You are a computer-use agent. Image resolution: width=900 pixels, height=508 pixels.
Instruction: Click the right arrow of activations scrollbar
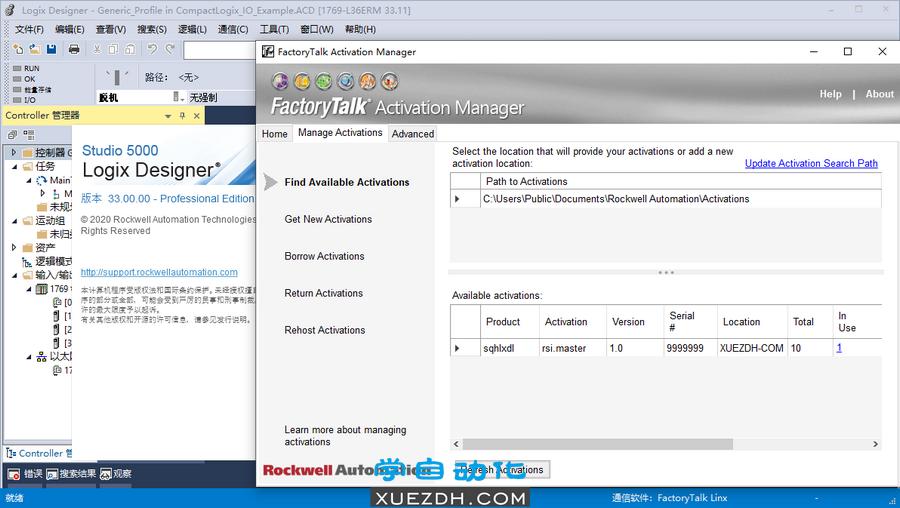click(875, 444)
